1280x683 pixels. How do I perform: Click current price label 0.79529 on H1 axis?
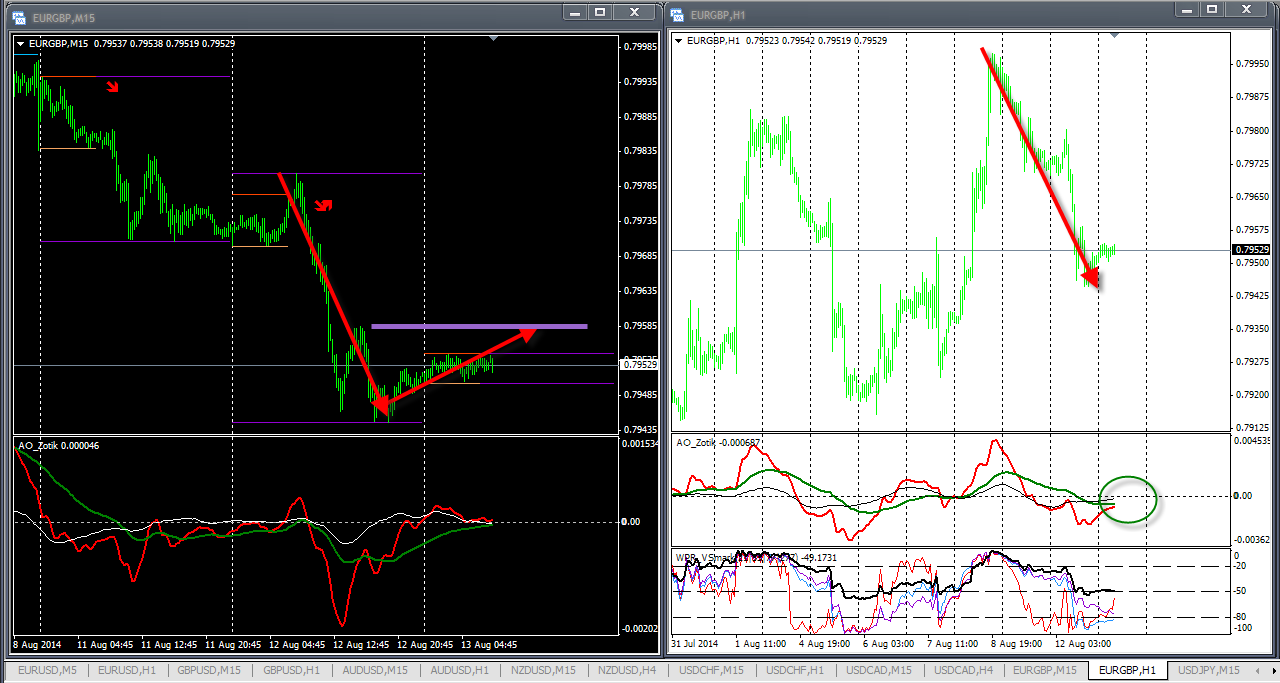(1251, 250)
